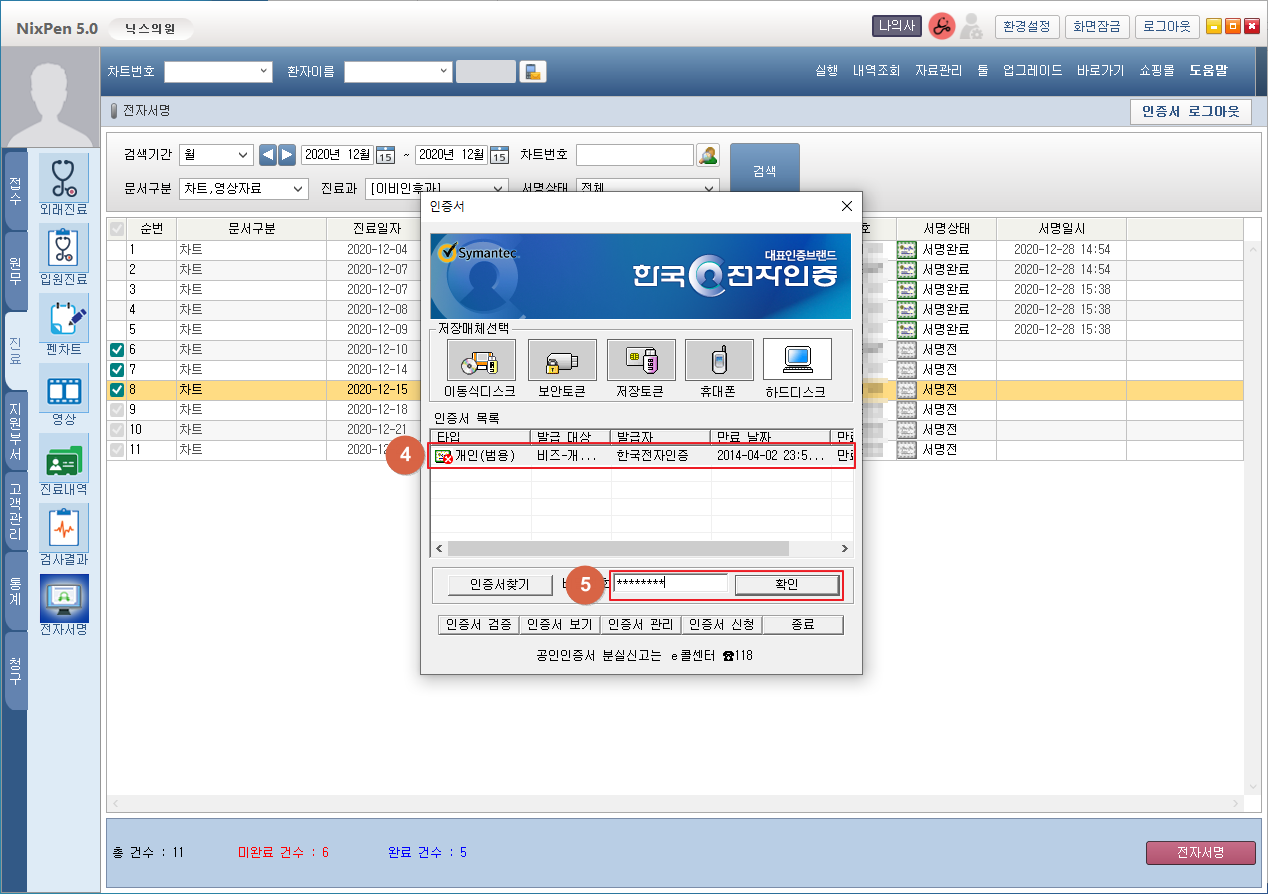Open the 영상 film icon

tap(64, 388)
